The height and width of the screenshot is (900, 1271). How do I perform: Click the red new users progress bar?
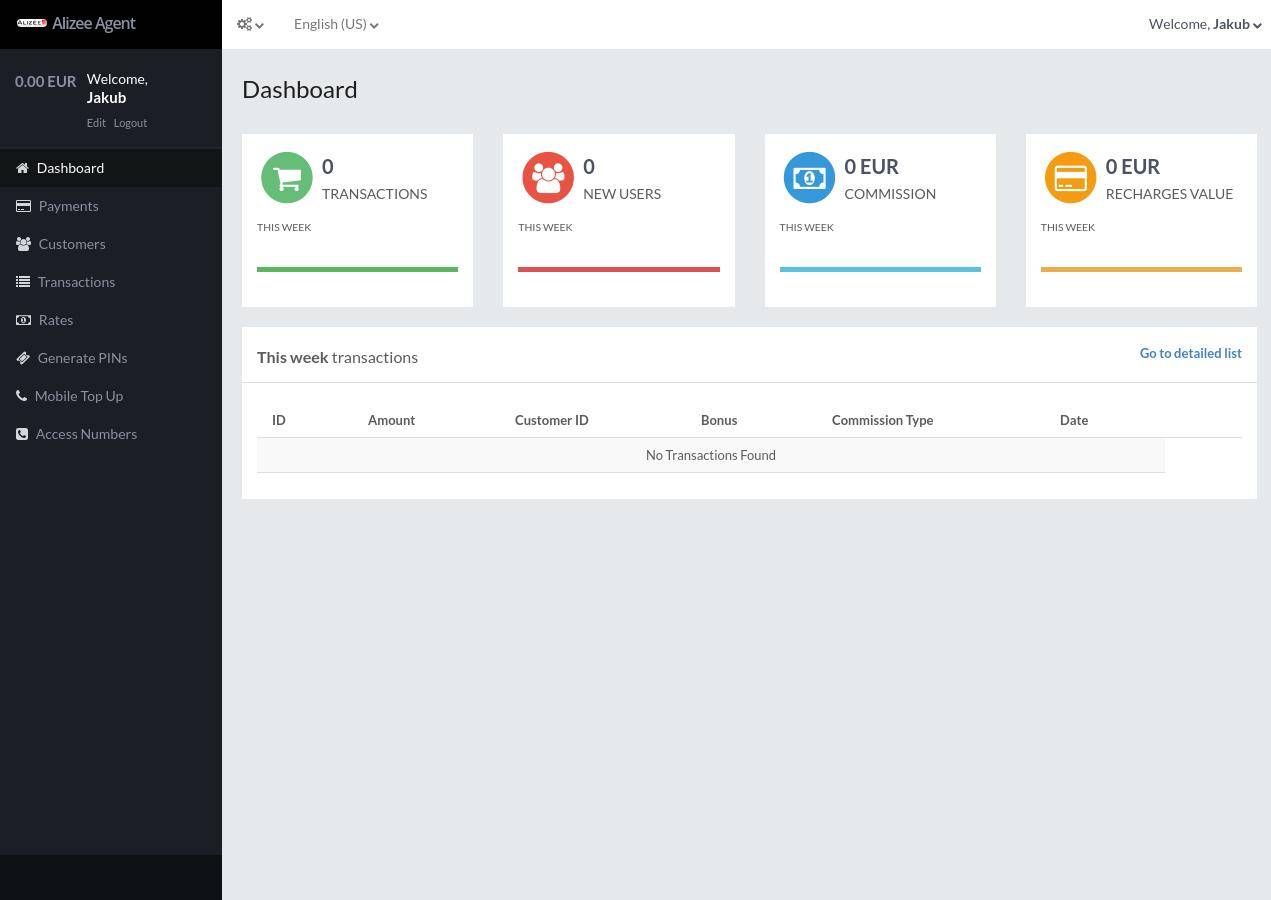point(619,269)
